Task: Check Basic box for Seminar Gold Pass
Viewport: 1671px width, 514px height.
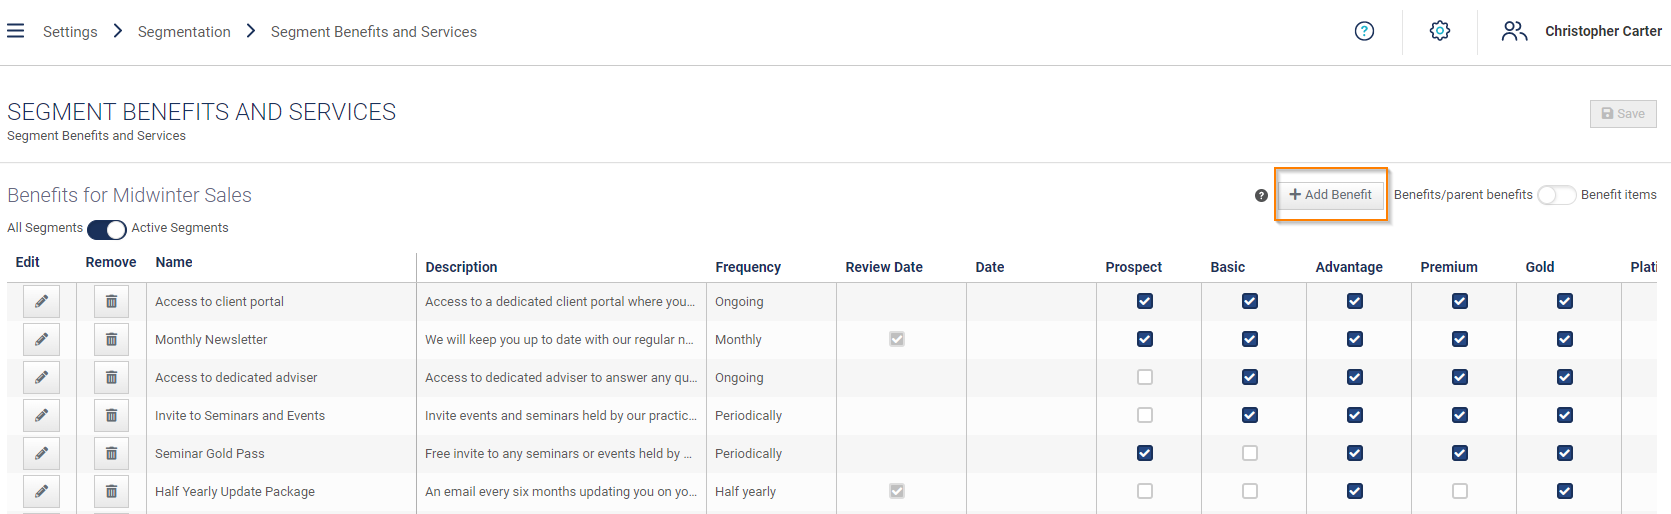Action: tap(1250, 453)
